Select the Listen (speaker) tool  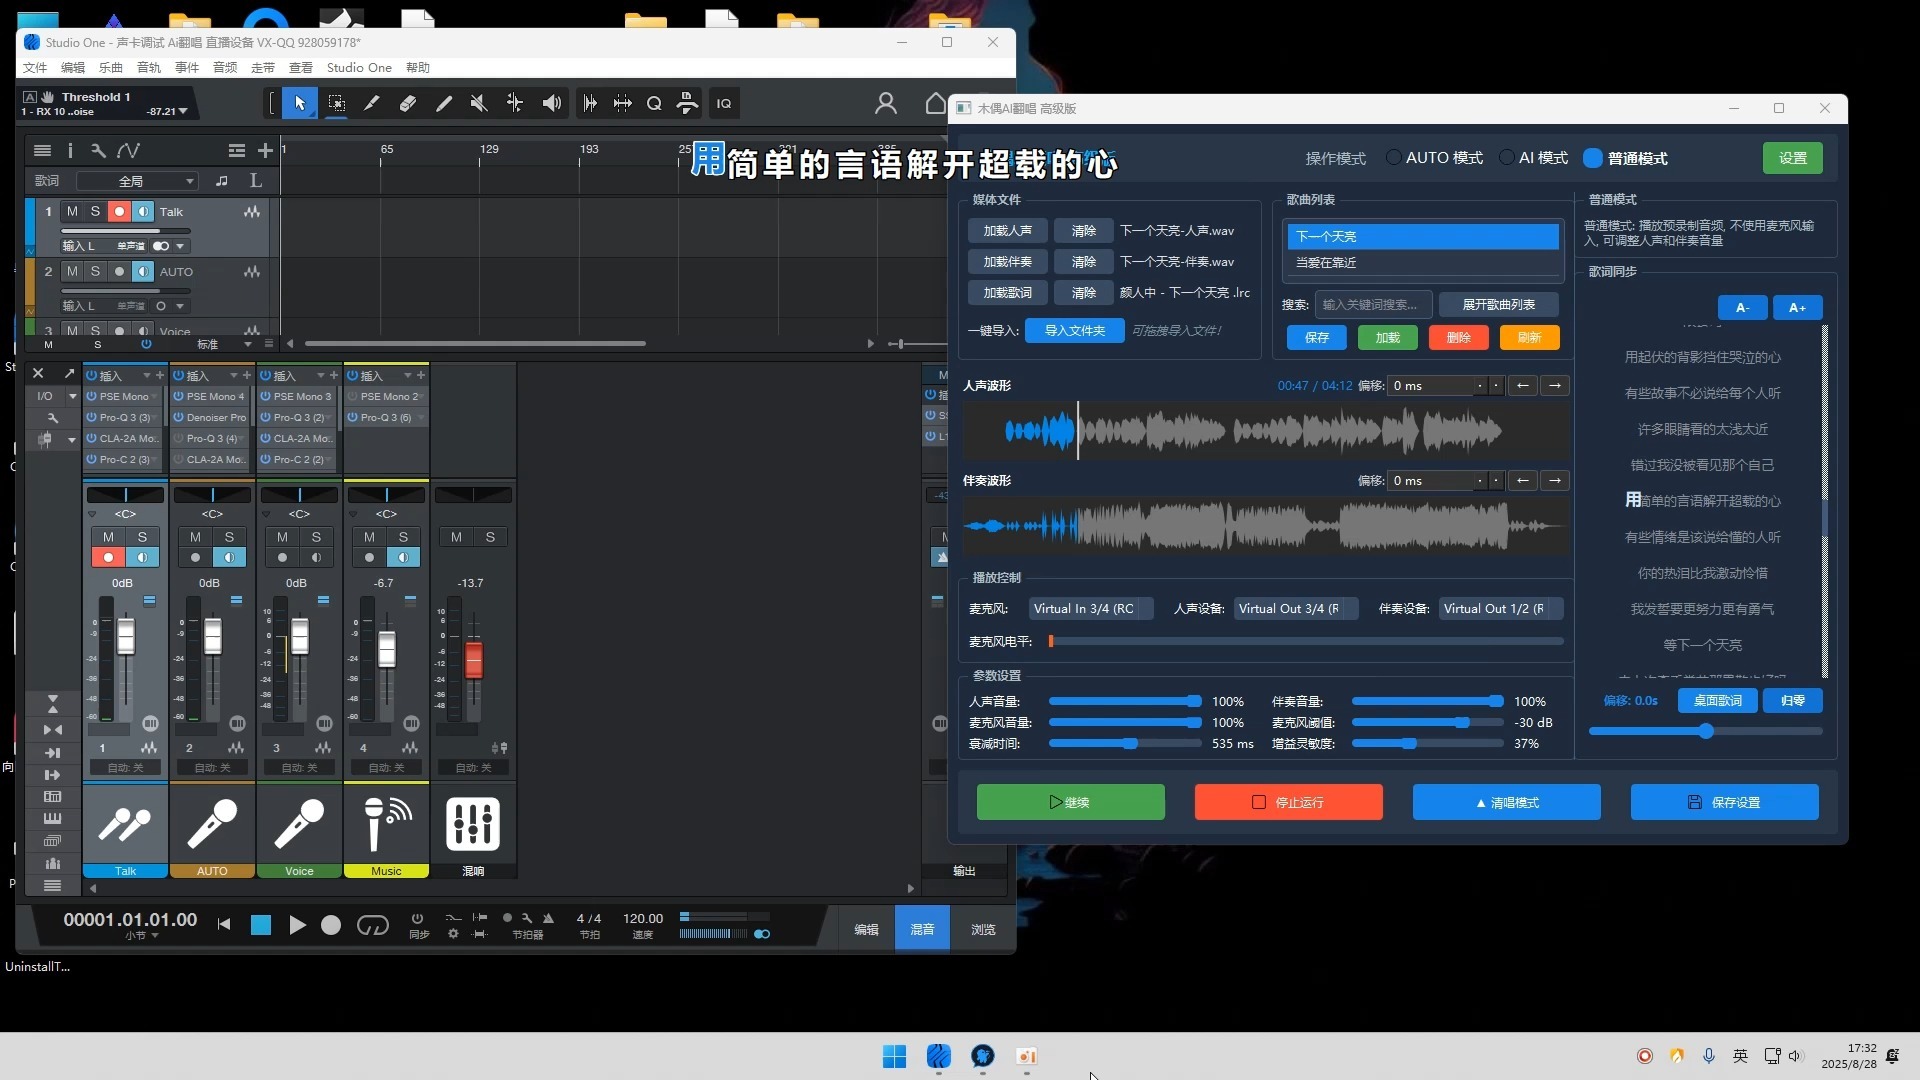click(551, 103)
